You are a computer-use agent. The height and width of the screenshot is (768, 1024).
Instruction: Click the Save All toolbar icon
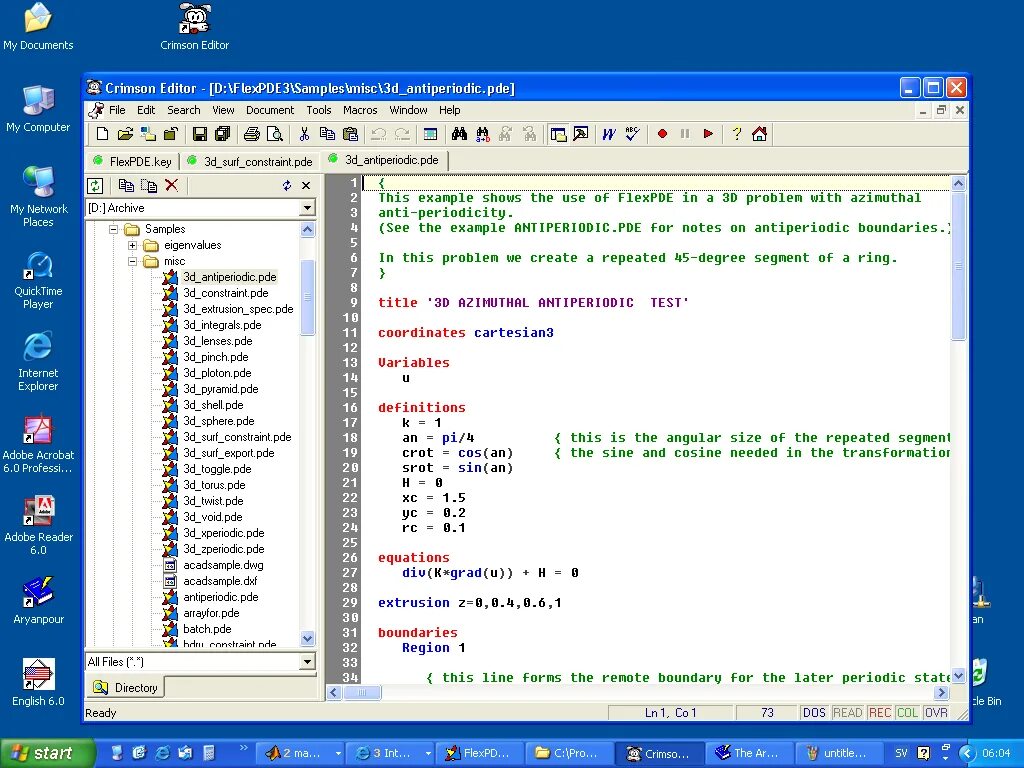(x=223, y=134)
